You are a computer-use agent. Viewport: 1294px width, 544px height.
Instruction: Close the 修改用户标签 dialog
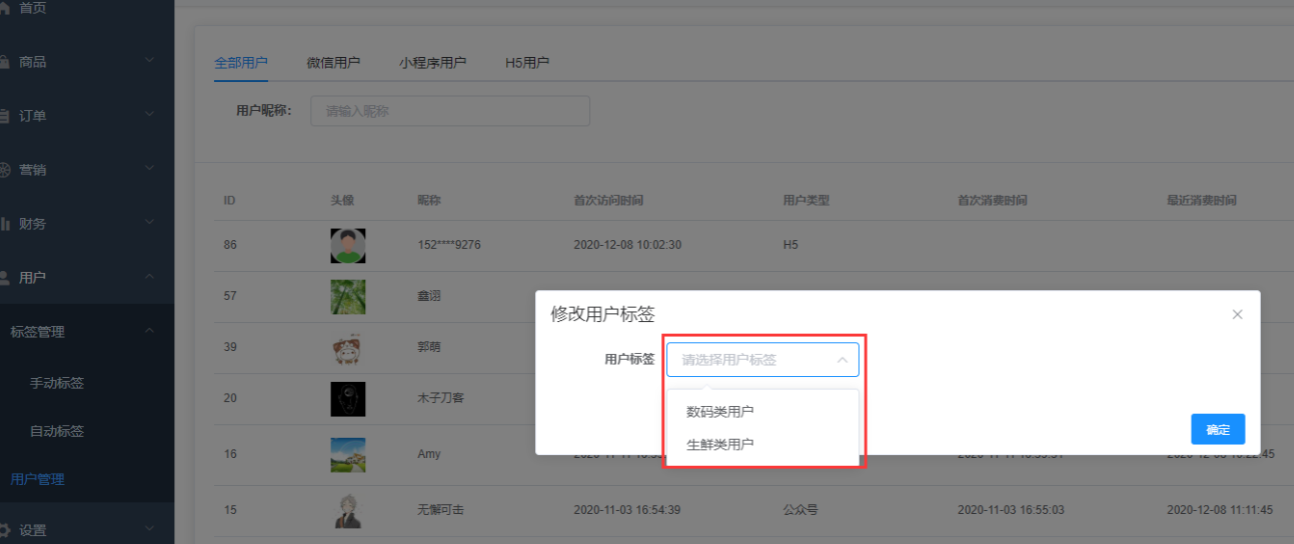click(1237, 314)
